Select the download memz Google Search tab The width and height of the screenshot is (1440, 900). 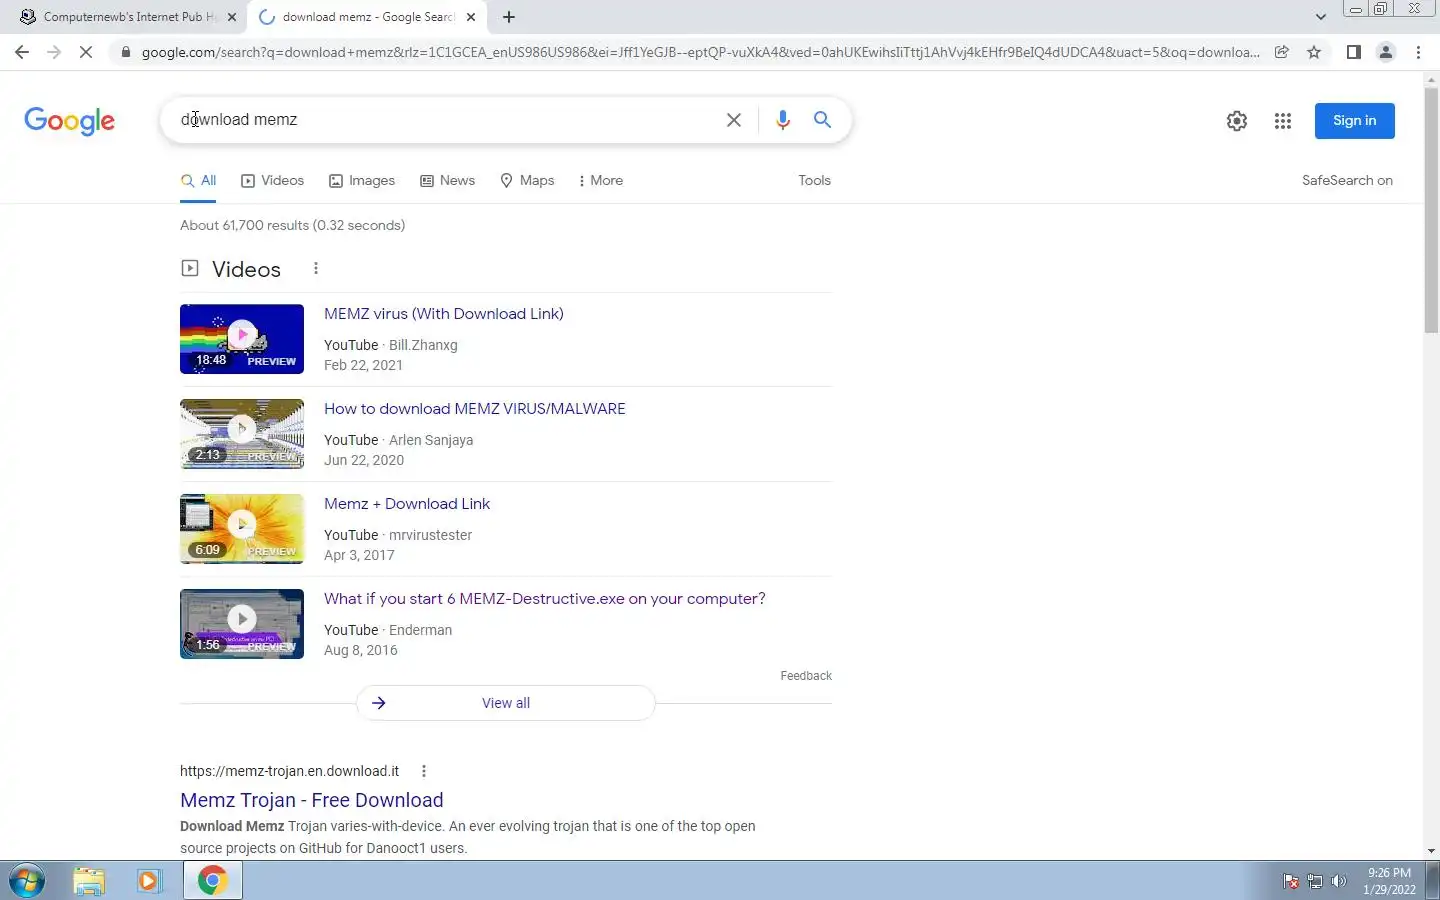(x=367, y=17)
